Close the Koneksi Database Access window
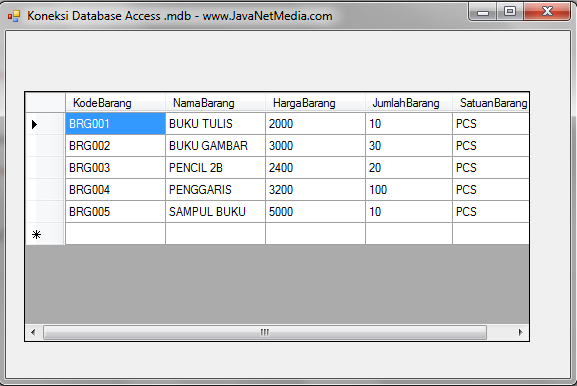577x386 pixels. [x=547, y=12]
